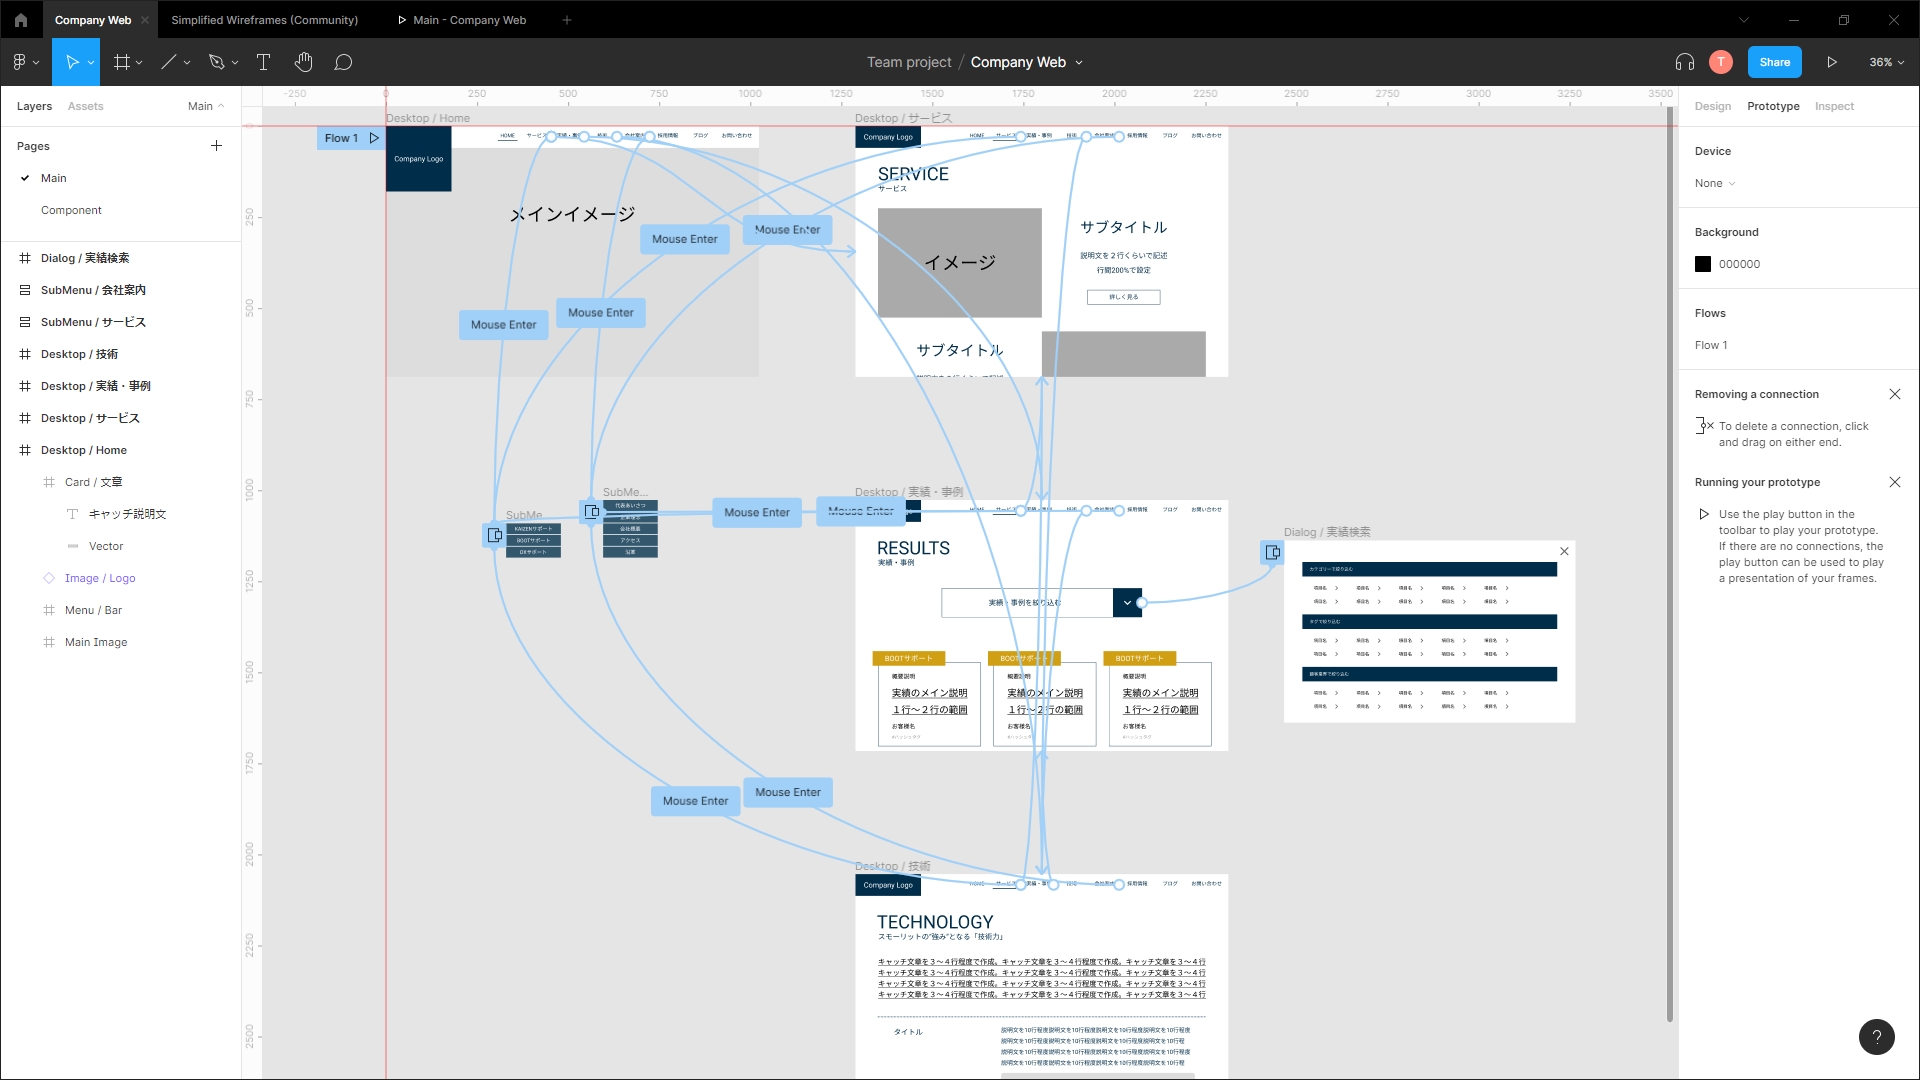Add a new page with plus
This screenshot has width=1920, height=1080.
click(216, 146)
